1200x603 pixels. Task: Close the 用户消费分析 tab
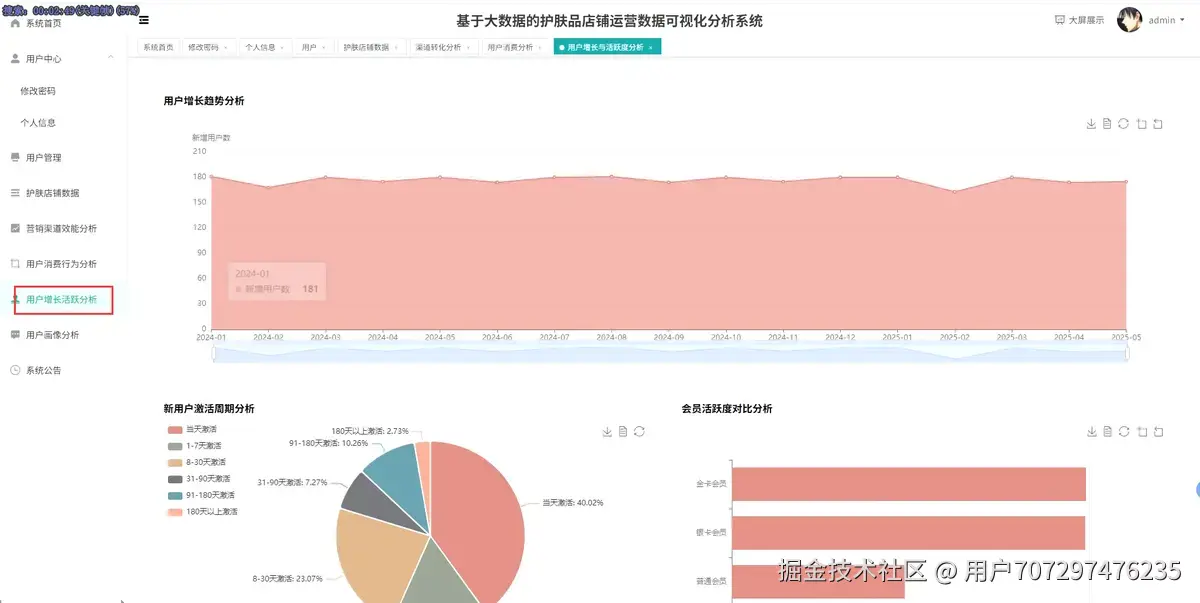pyautogui.click(x=541, y=47)
